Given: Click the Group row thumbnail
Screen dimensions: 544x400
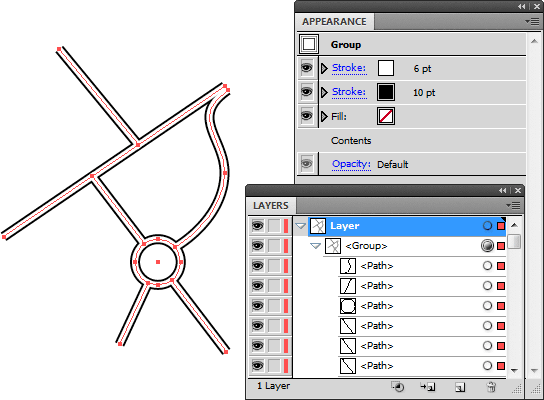Looking at the screenshot, I should click(x=333, y=246).
